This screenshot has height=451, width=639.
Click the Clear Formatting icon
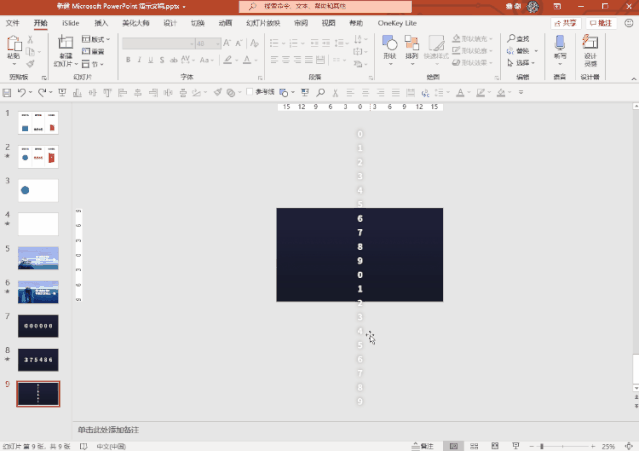[x=254, y=43]
